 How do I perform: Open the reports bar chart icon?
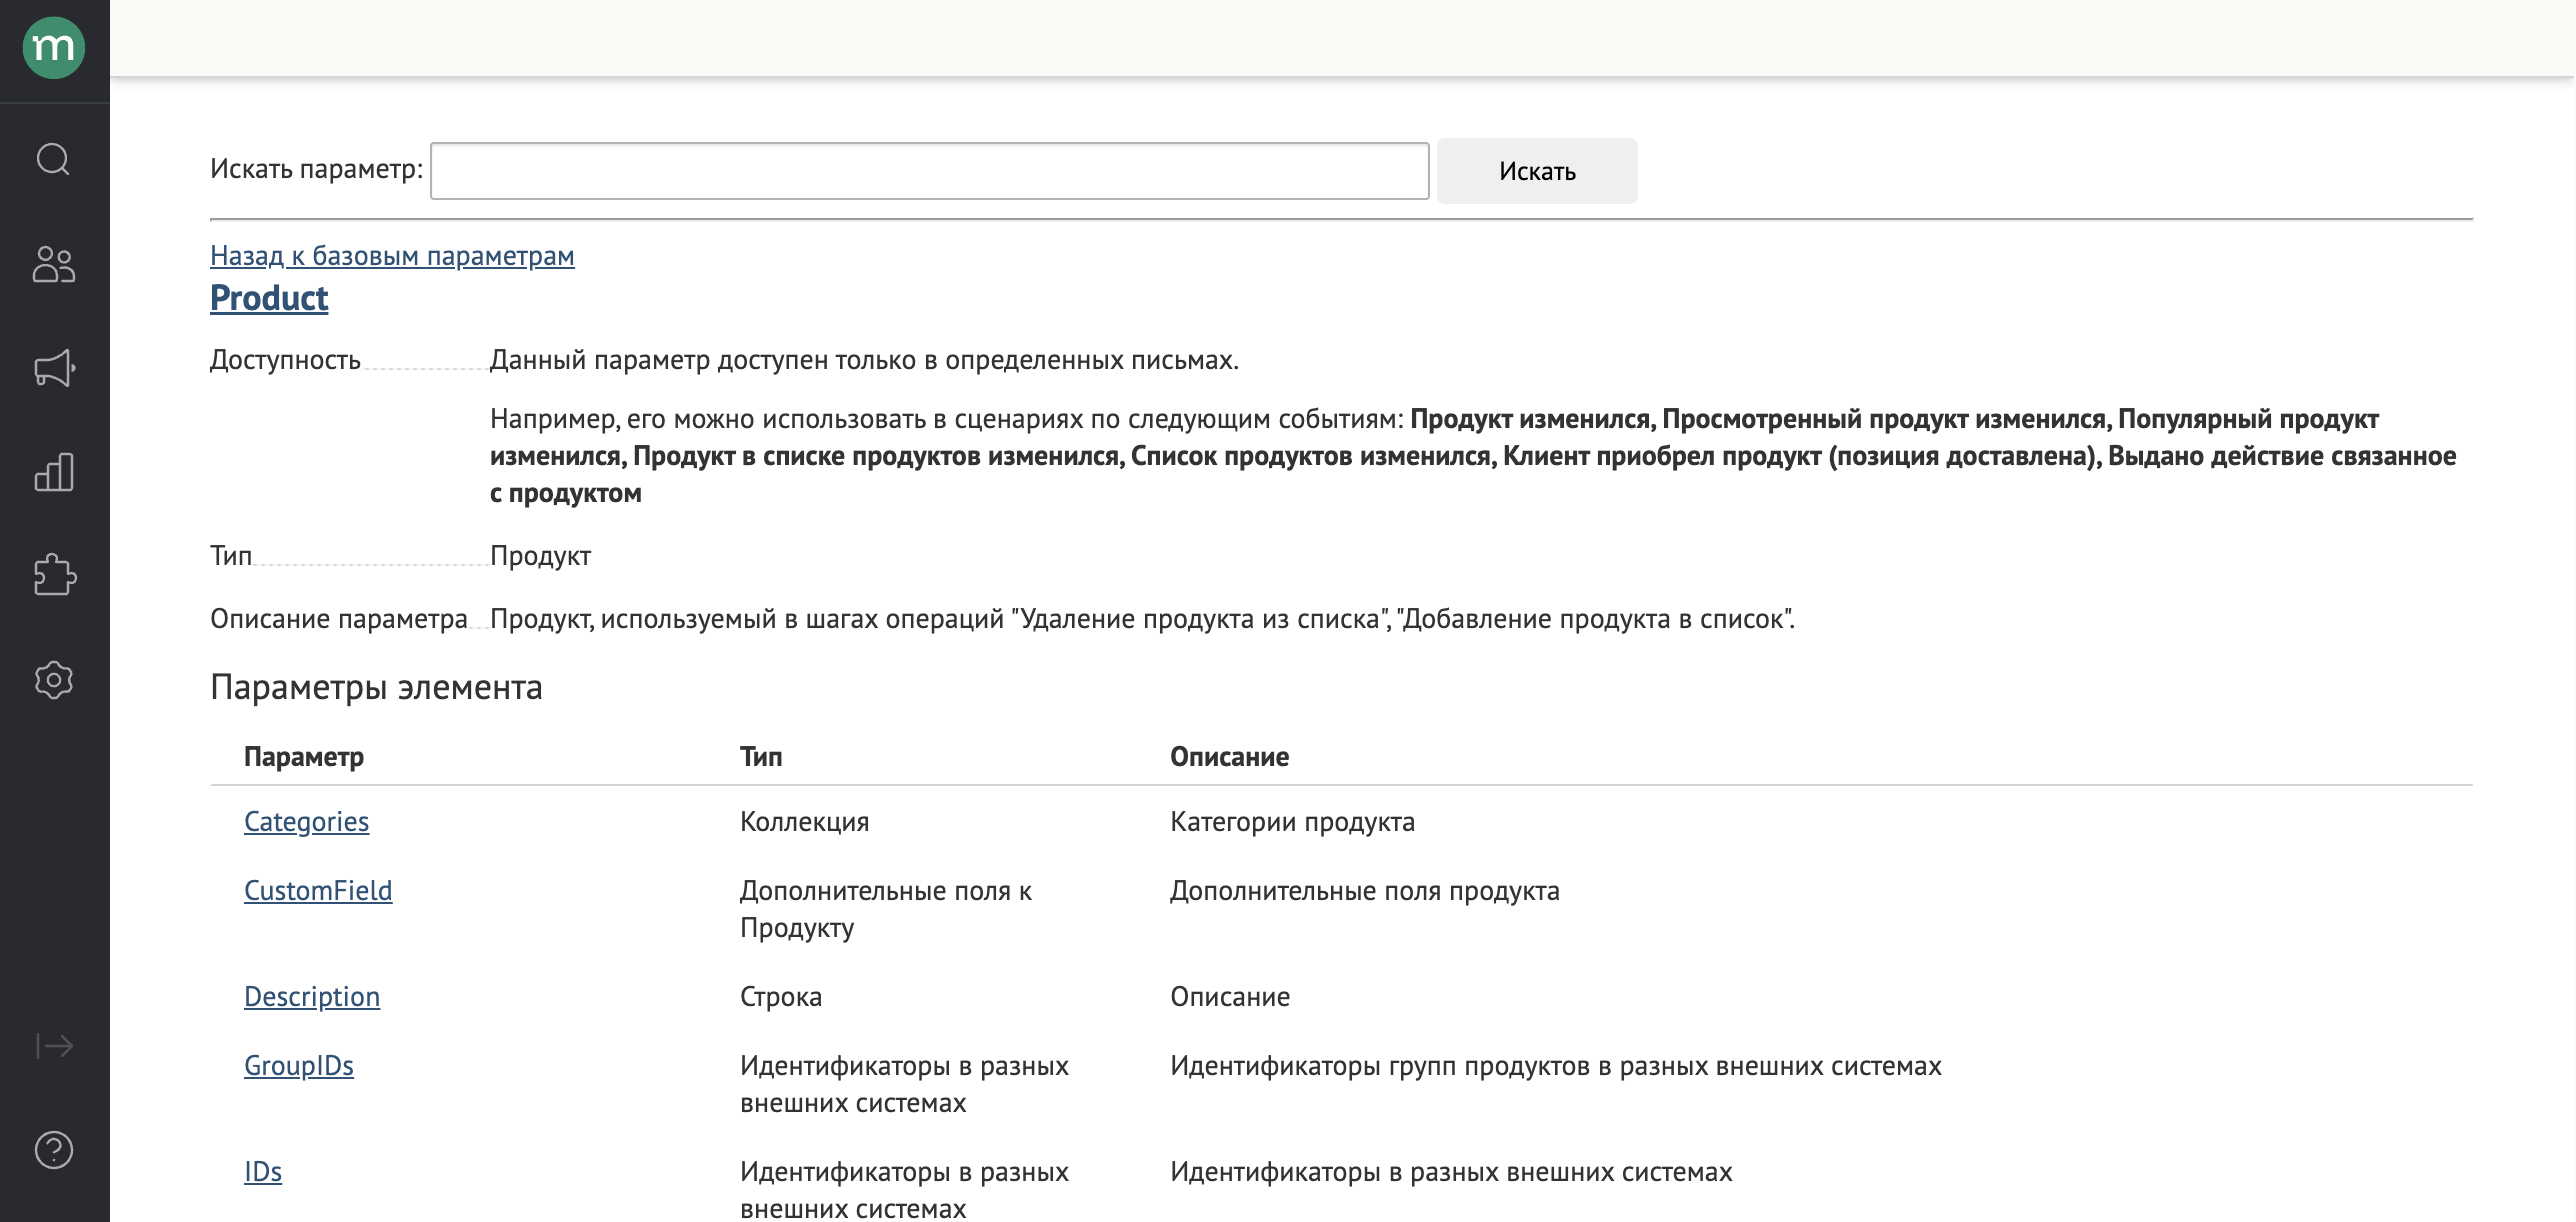tap(54, 472)
